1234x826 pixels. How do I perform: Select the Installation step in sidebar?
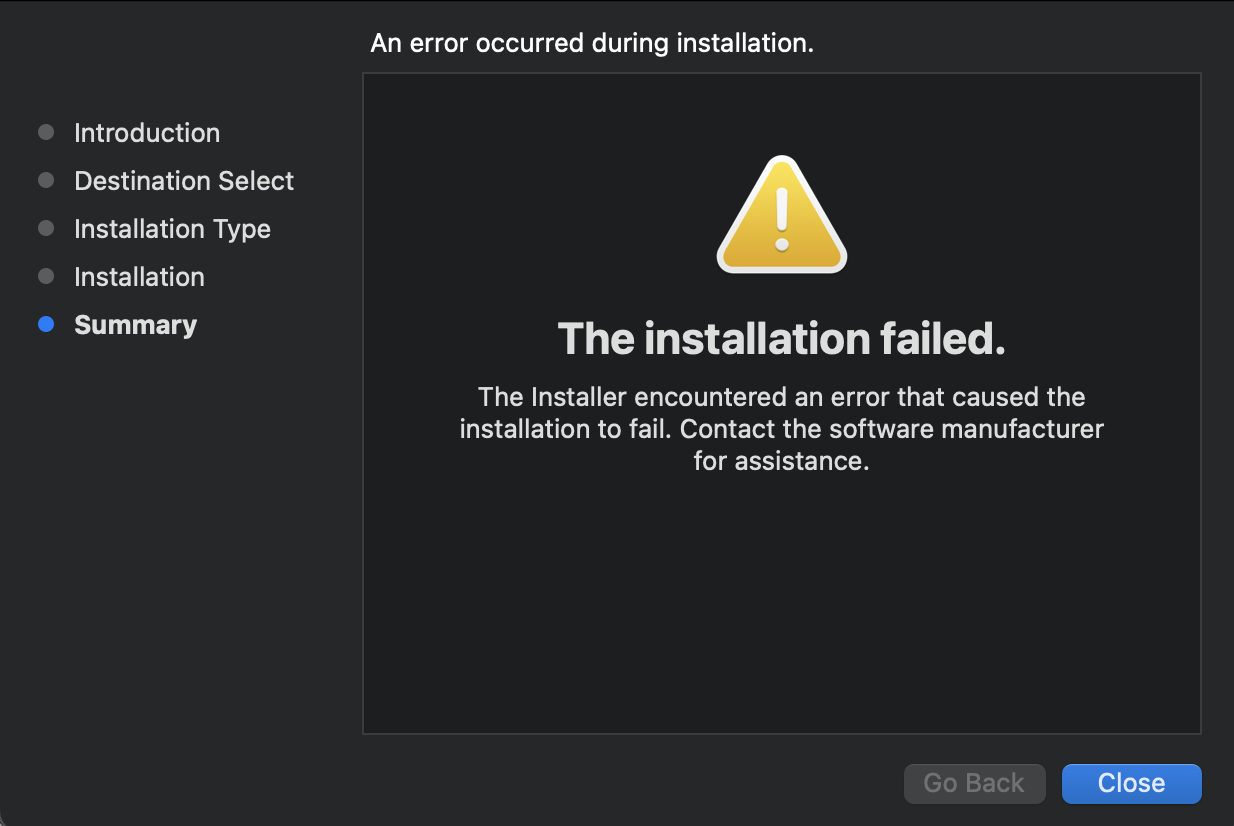[x=139, y=277]
